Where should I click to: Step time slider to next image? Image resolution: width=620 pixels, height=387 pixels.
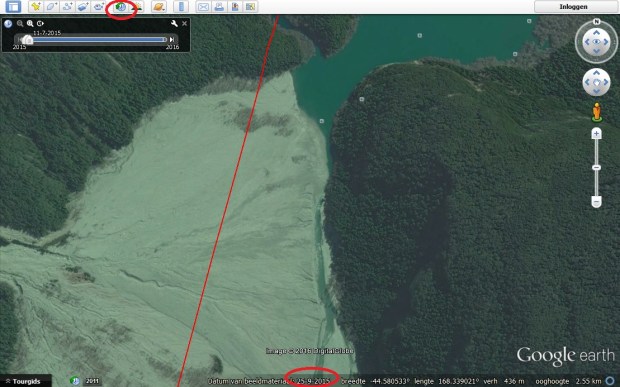pyautogui.click(x=172, y=40)
